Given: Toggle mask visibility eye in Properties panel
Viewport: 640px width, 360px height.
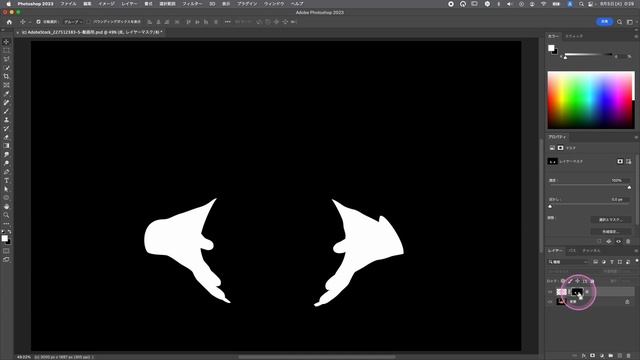Looking at the screenshot, I should coord(619,242).
